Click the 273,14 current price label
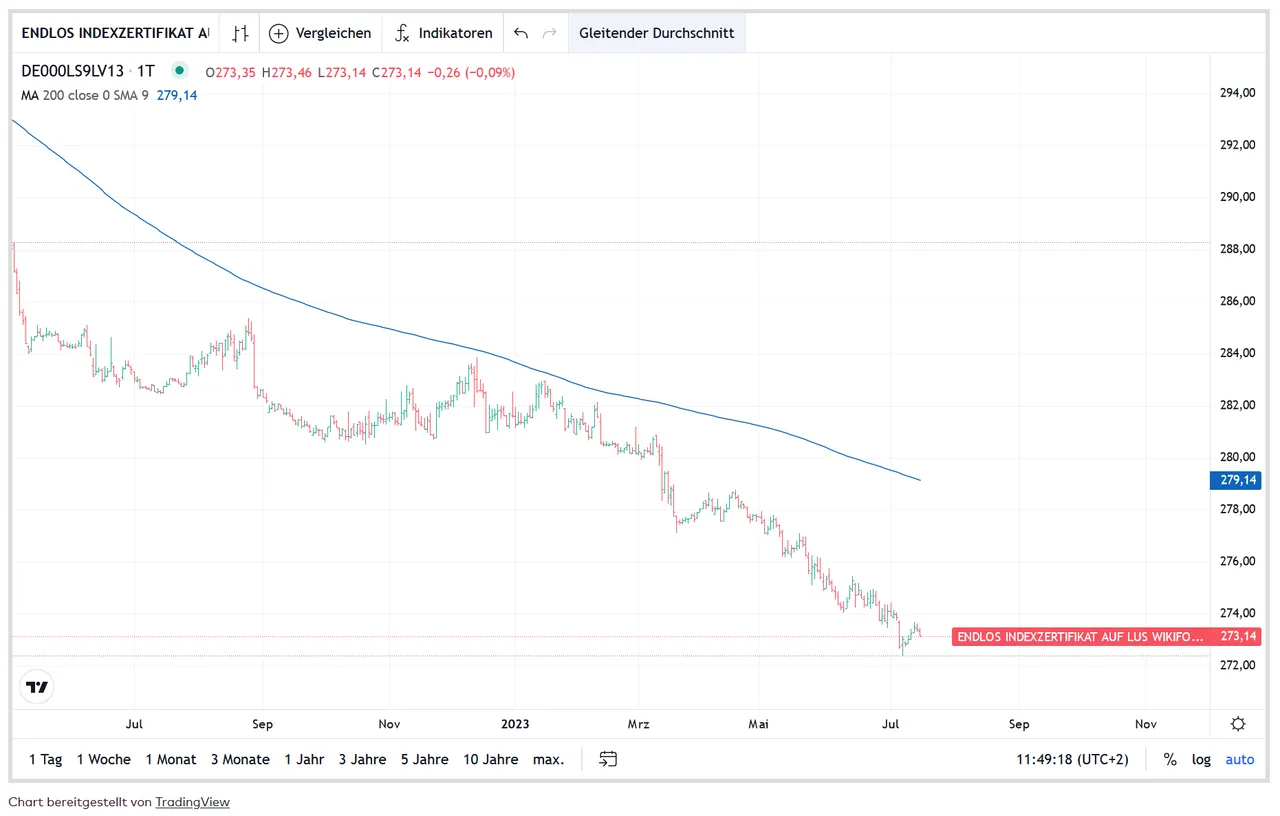 tap(1239, 636)
